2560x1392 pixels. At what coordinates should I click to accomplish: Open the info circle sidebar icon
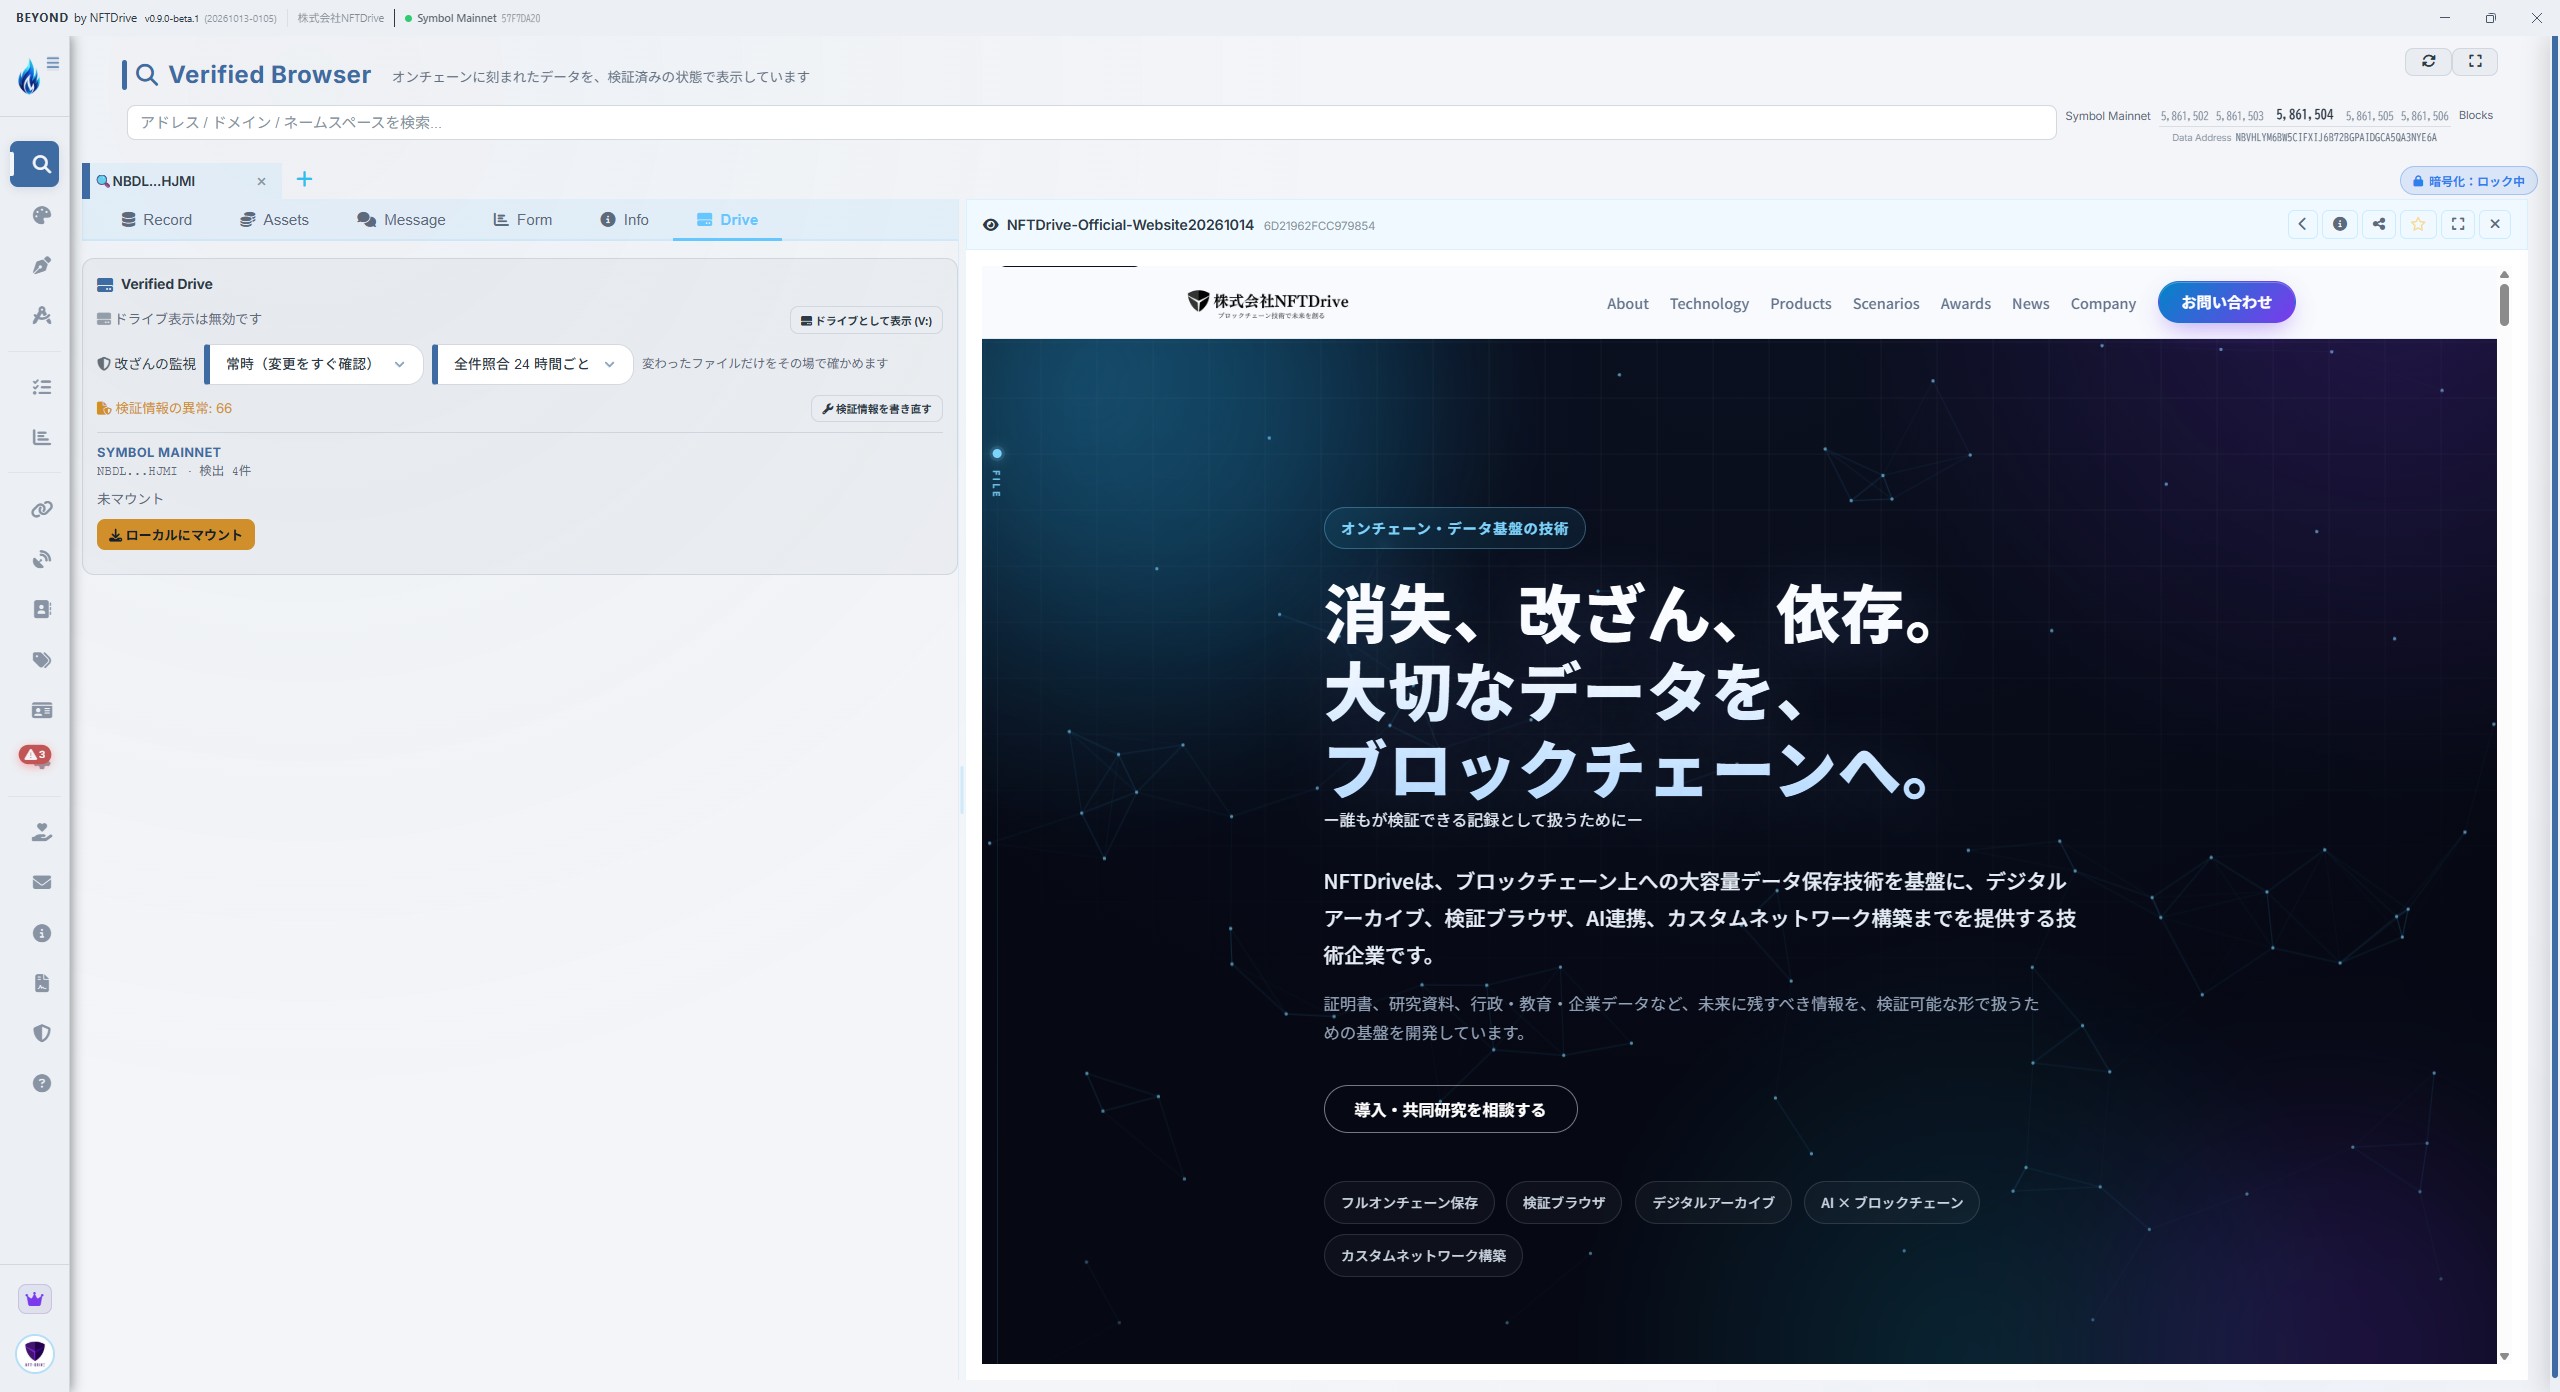pos(41,933)
